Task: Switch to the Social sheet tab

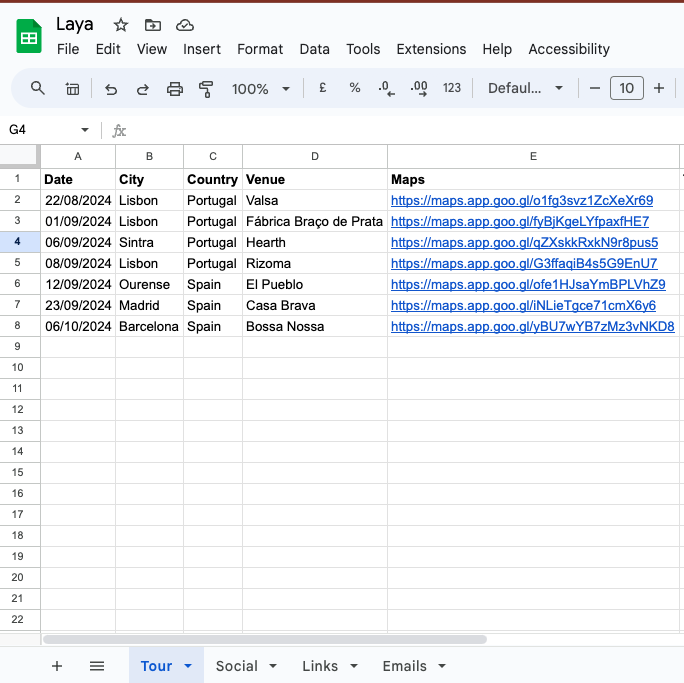Action: pyautogui.click(x=236, y=666)
